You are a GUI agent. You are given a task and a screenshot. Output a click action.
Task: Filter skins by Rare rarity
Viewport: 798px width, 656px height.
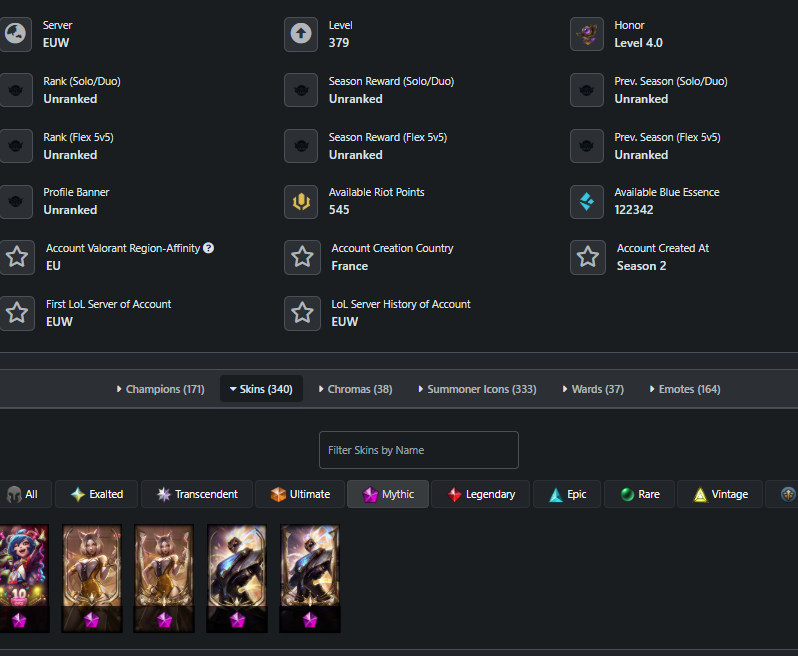(639, 494)
